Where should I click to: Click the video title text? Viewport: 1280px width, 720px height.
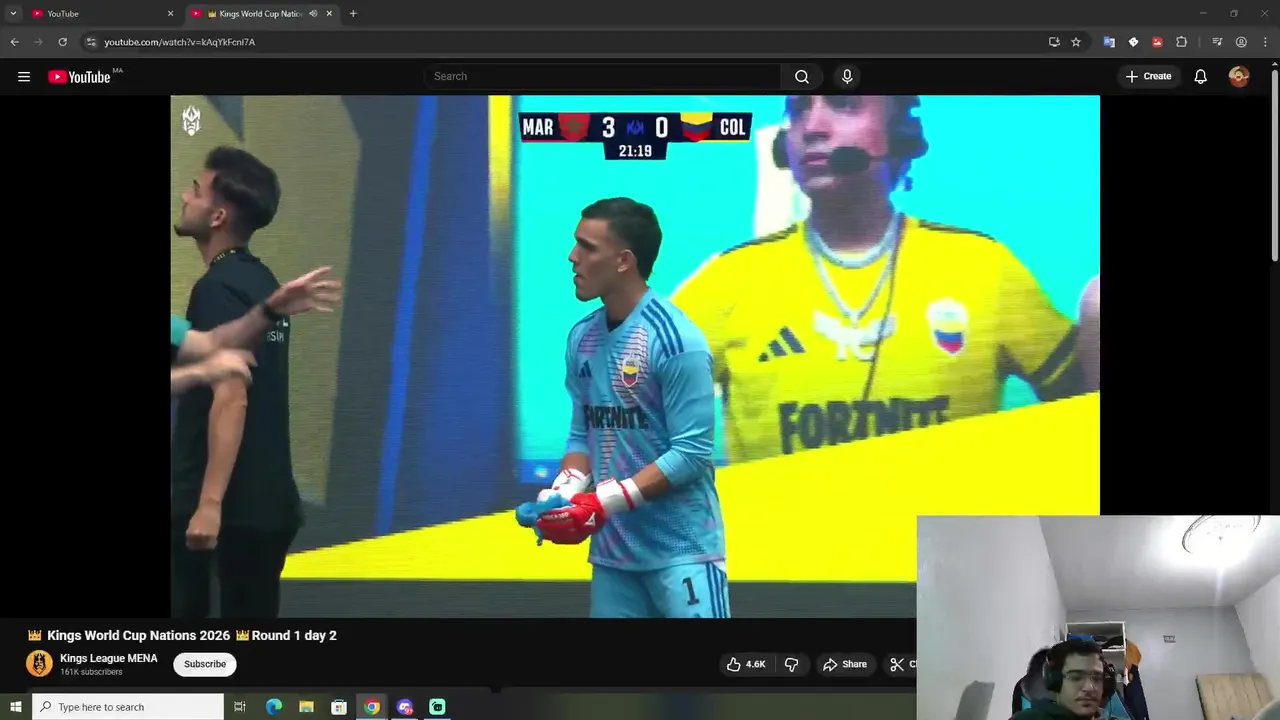(x=182, y=635)
